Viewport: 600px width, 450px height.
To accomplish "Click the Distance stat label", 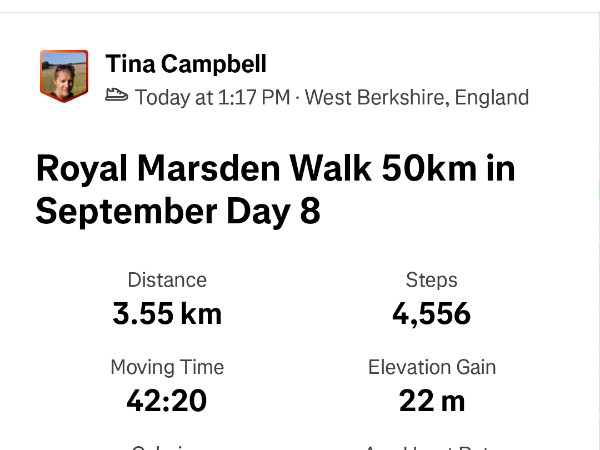I will tap(167, 280).
